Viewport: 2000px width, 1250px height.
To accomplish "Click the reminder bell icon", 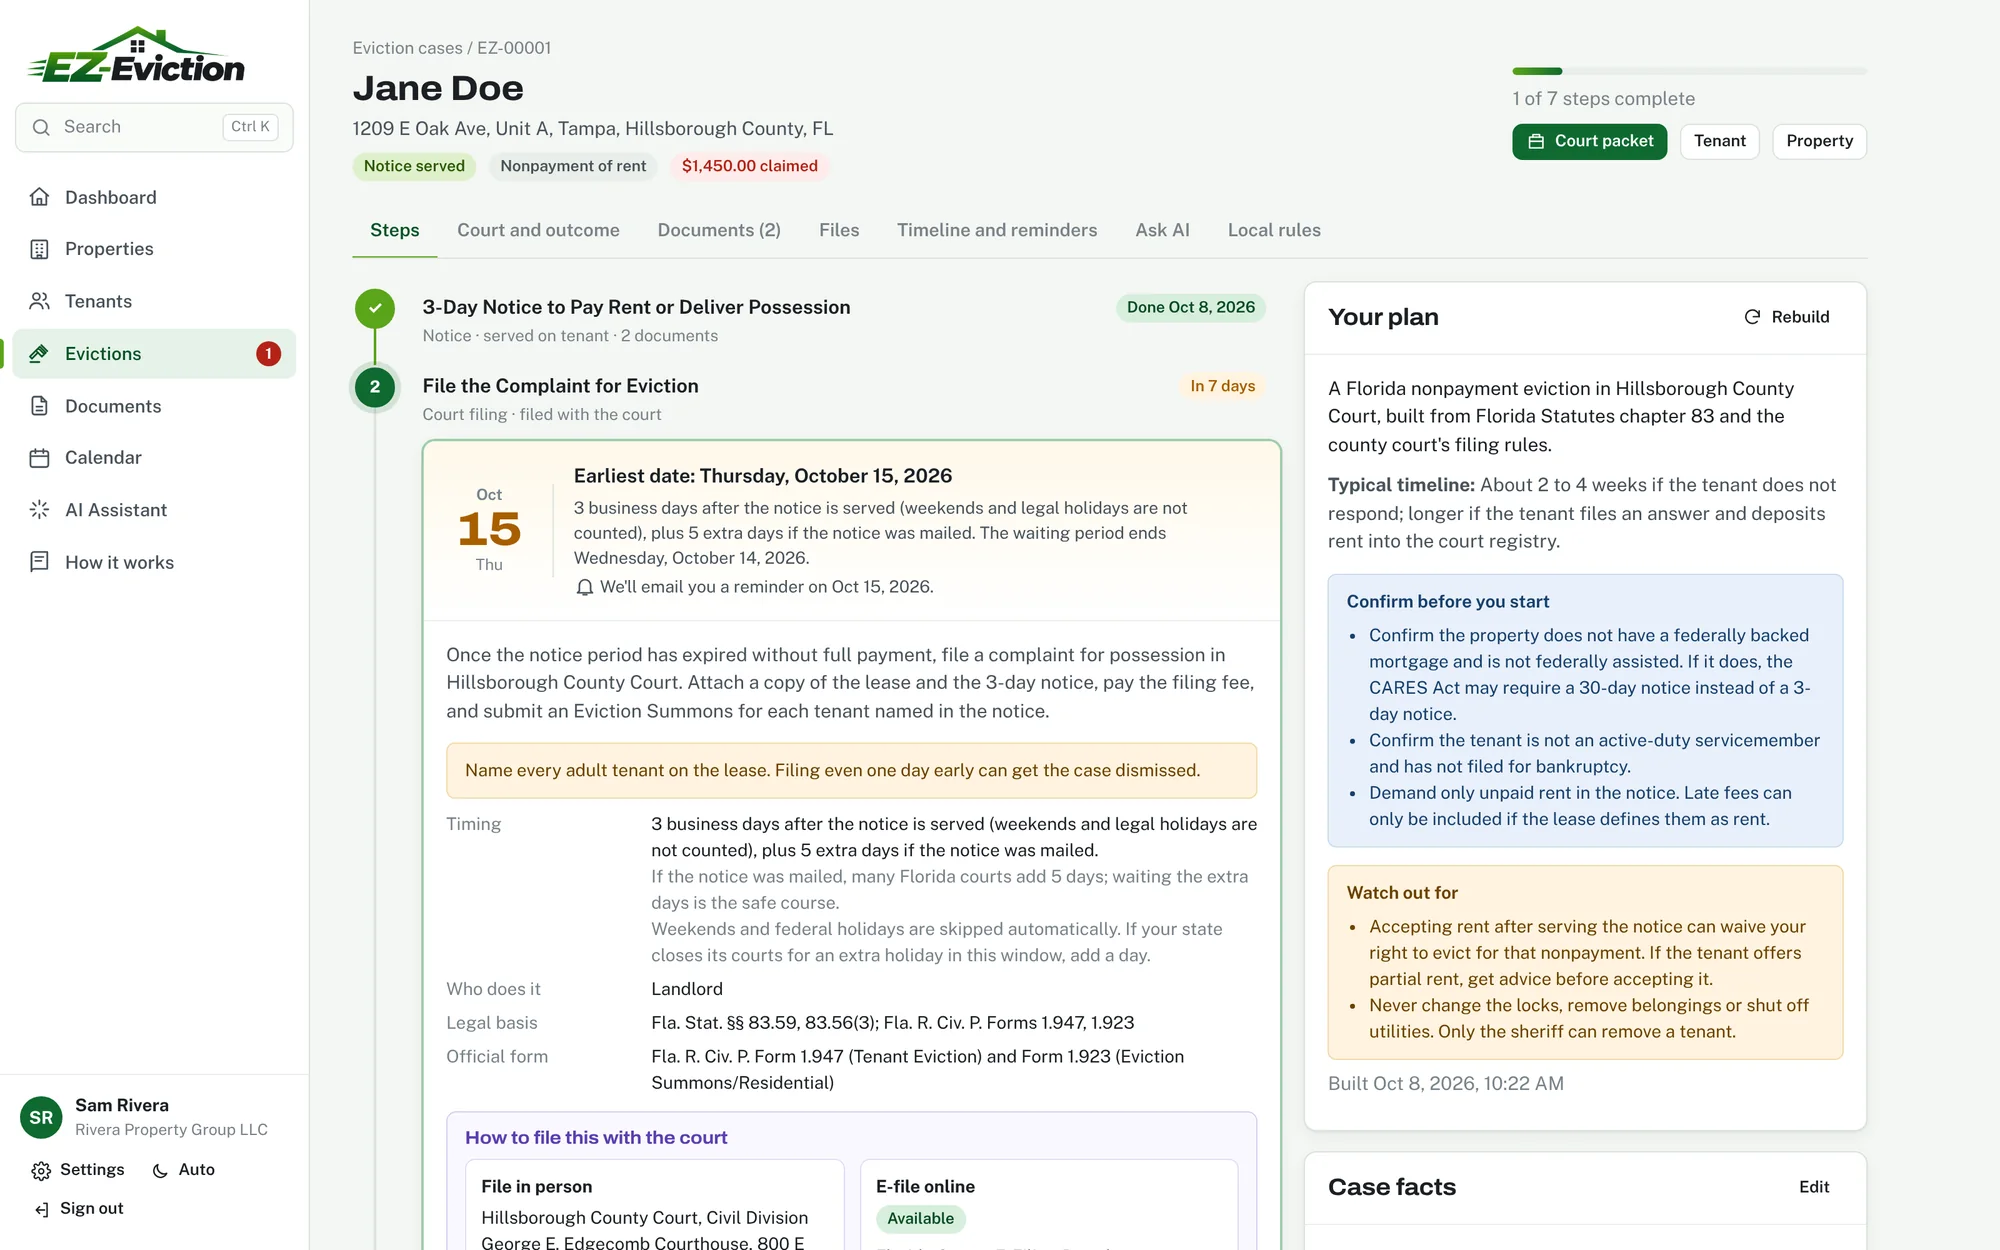I will coord(585,587).
